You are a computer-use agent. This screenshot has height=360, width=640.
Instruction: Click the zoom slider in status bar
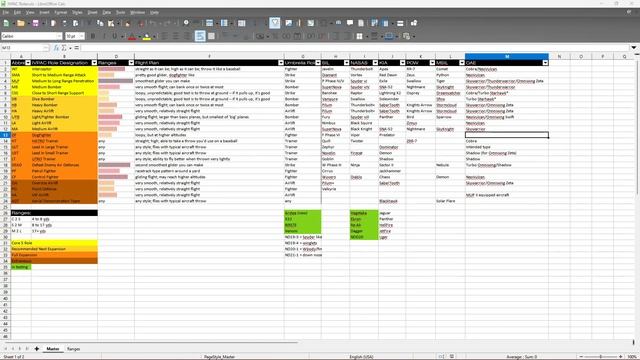pyautogui.click(x=600, y=357)
